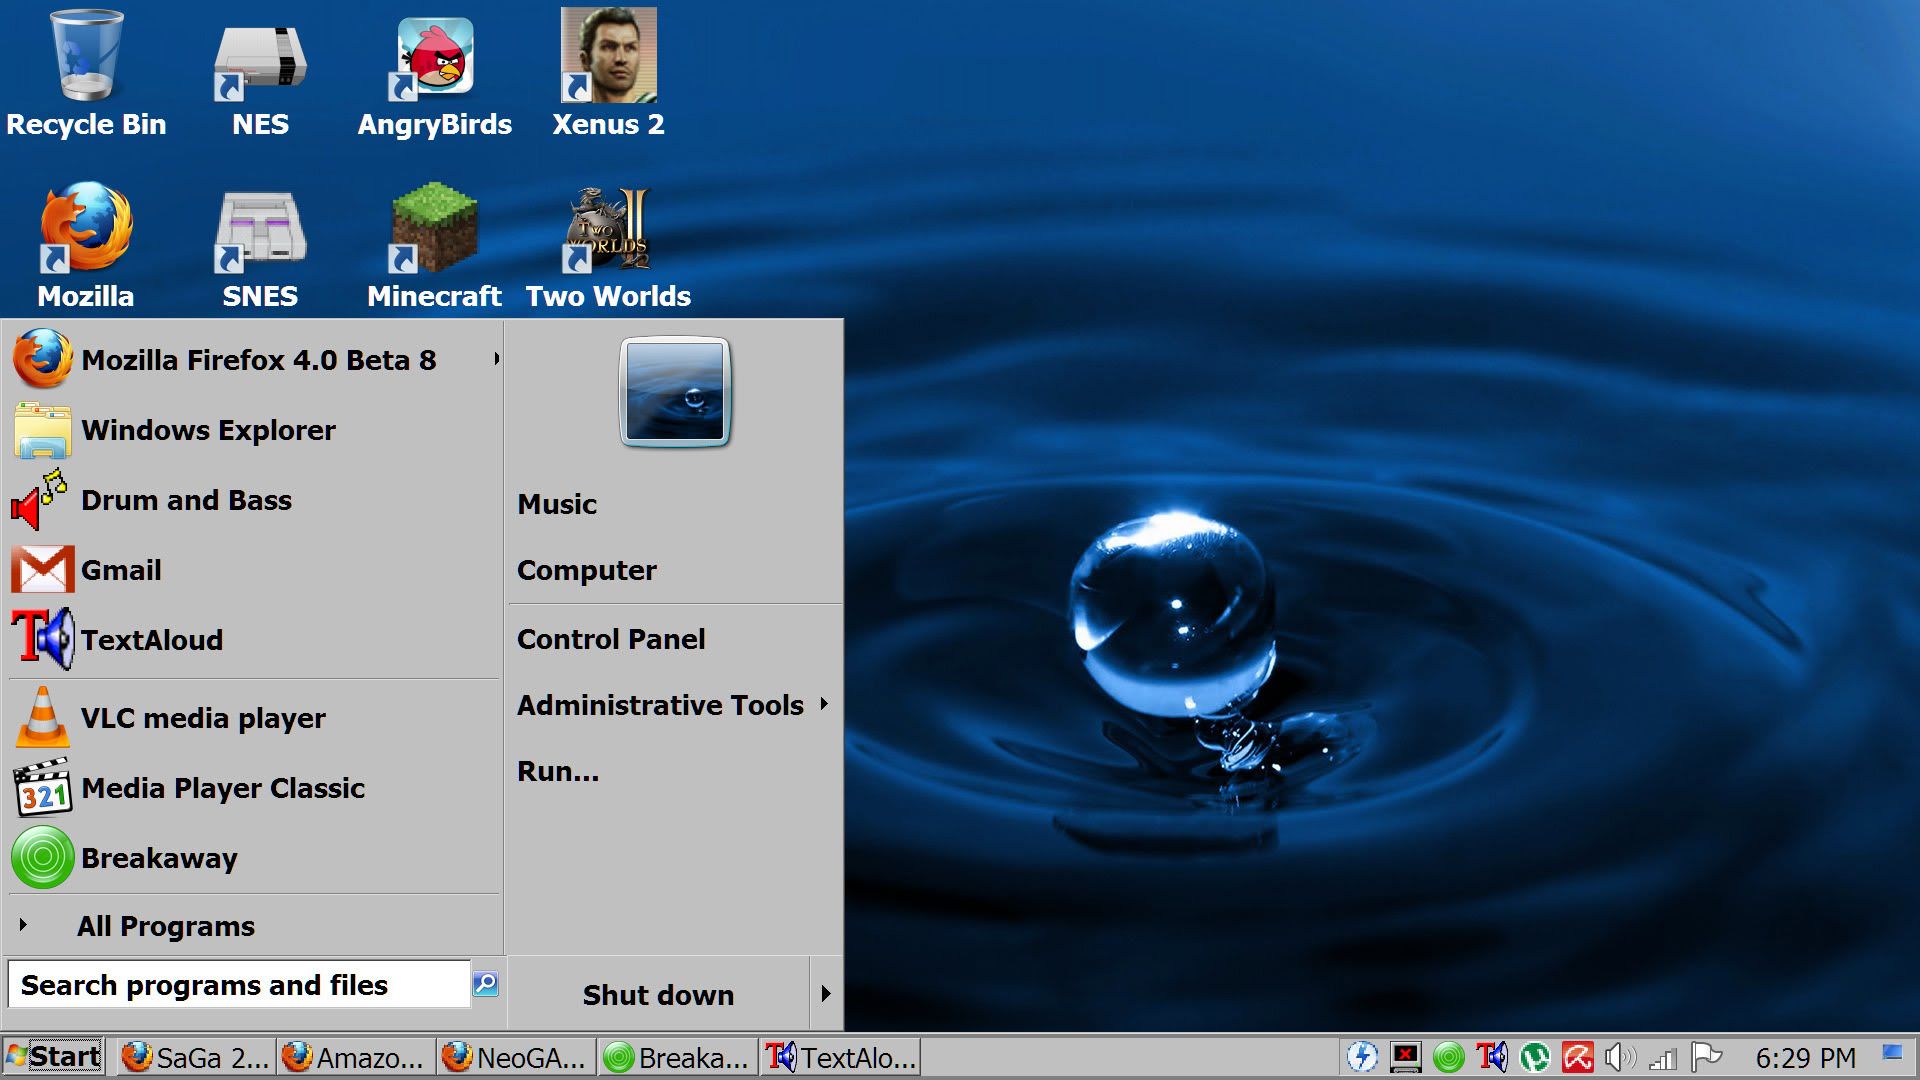Switch to the SaGa 2 Firefox taskbar window
Viewport: 1920px width, 1080px height.
click(195, 1057)
